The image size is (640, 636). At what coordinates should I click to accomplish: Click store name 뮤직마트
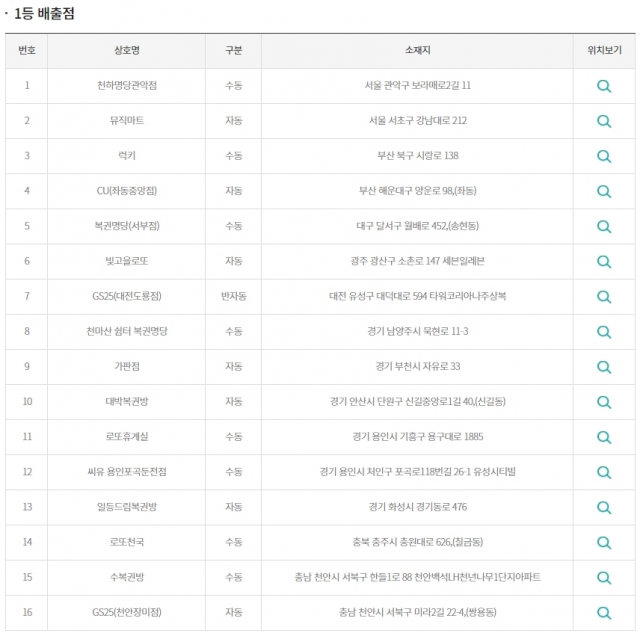[x=127, y=120]
